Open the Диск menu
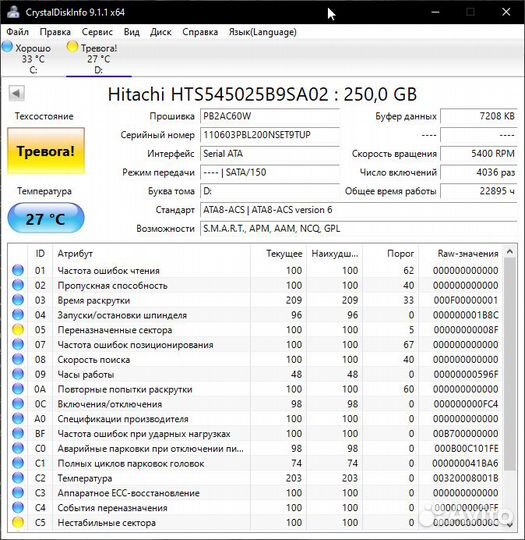 tap(161, 32)
